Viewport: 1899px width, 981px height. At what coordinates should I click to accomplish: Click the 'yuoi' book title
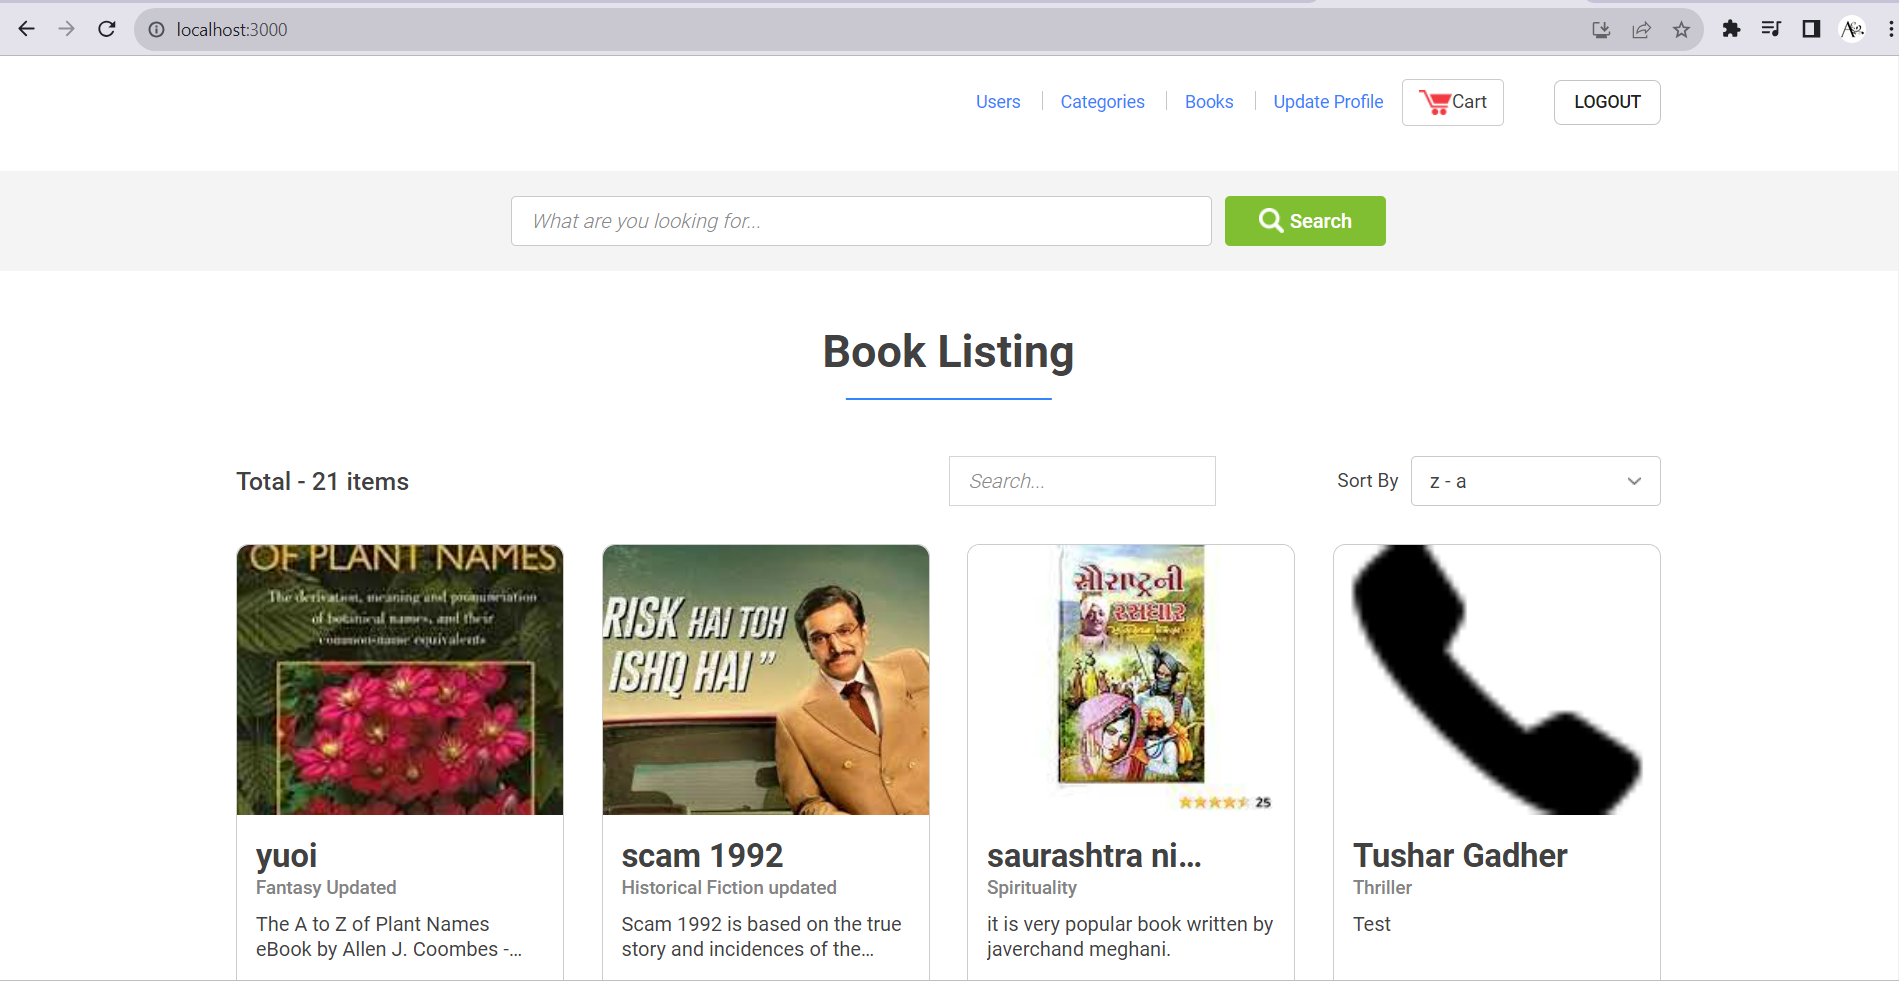coord(286,856)
